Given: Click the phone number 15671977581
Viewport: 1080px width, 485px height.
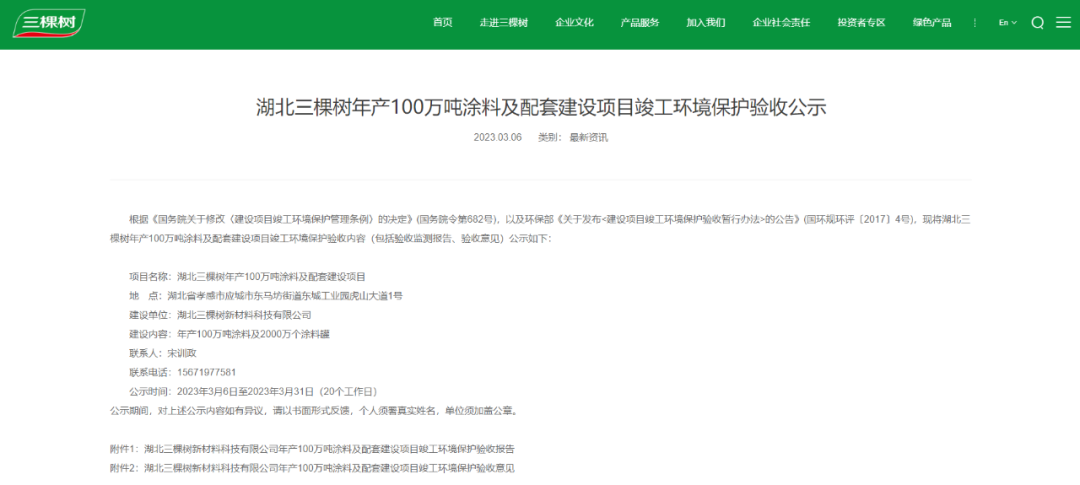Looking at the screenshot, I should [207, 373].
